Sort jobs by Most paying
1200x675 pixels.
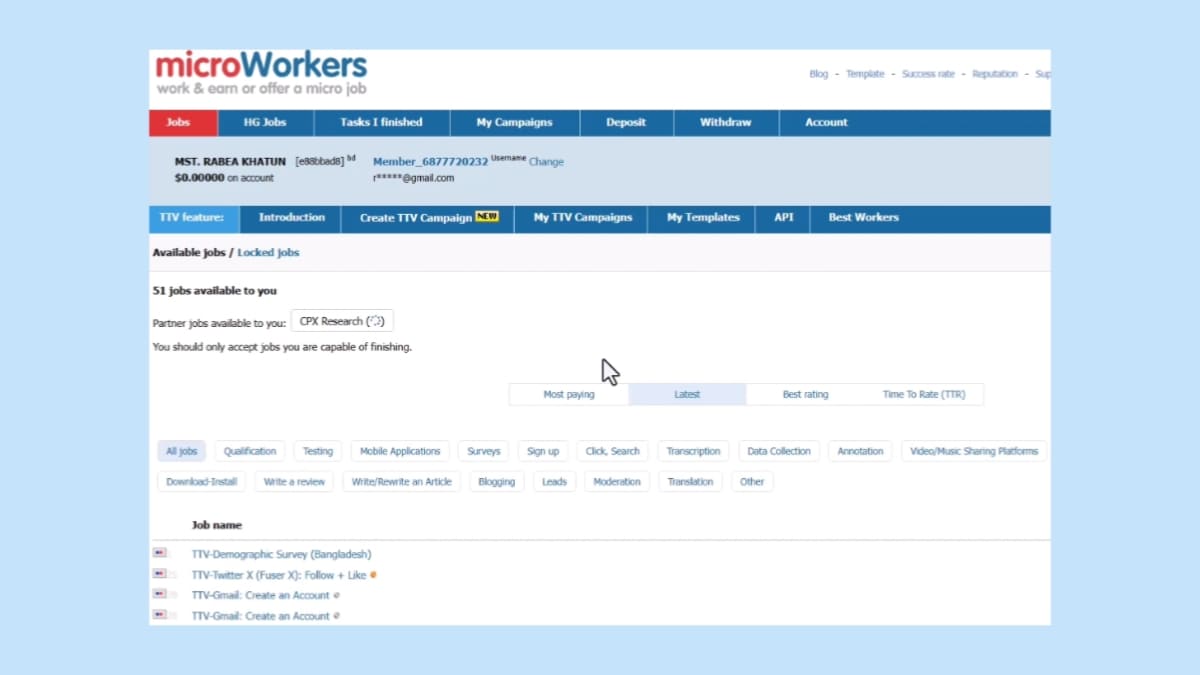pos(568,395)
